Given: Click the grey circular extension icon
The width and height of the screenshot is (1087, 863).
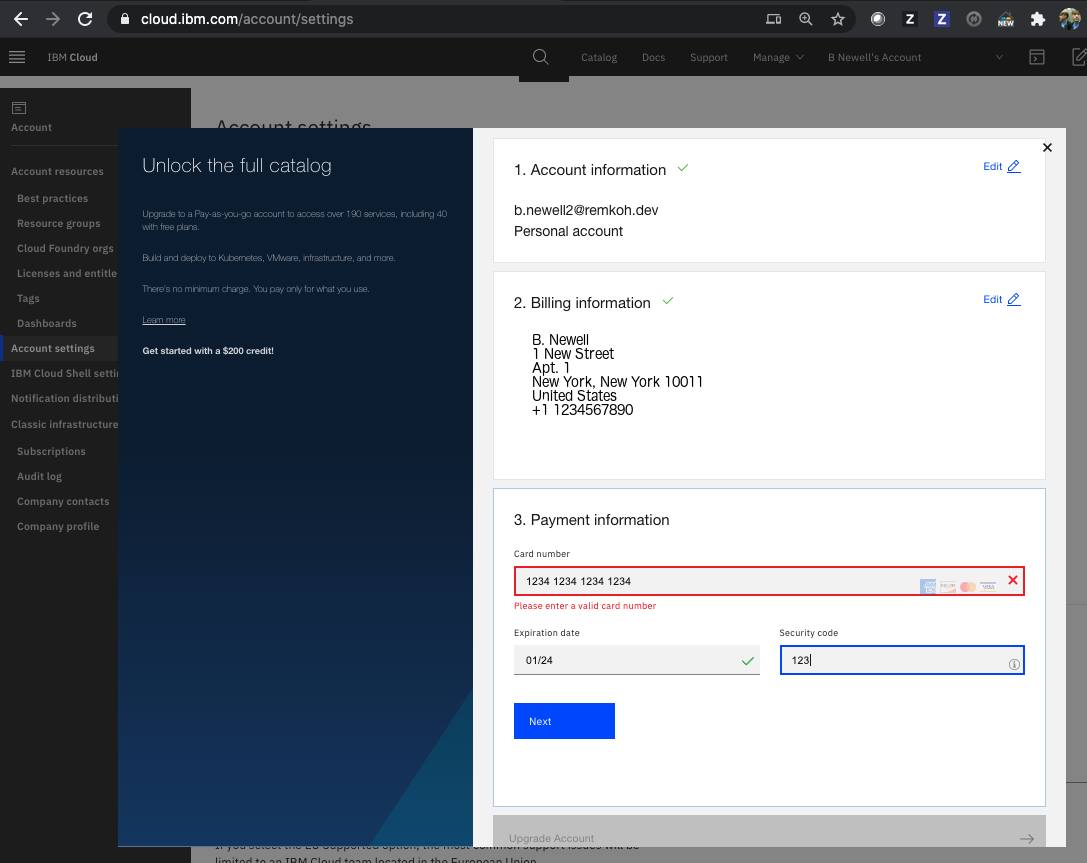Looking at the screenshot, I should (974, 19).
